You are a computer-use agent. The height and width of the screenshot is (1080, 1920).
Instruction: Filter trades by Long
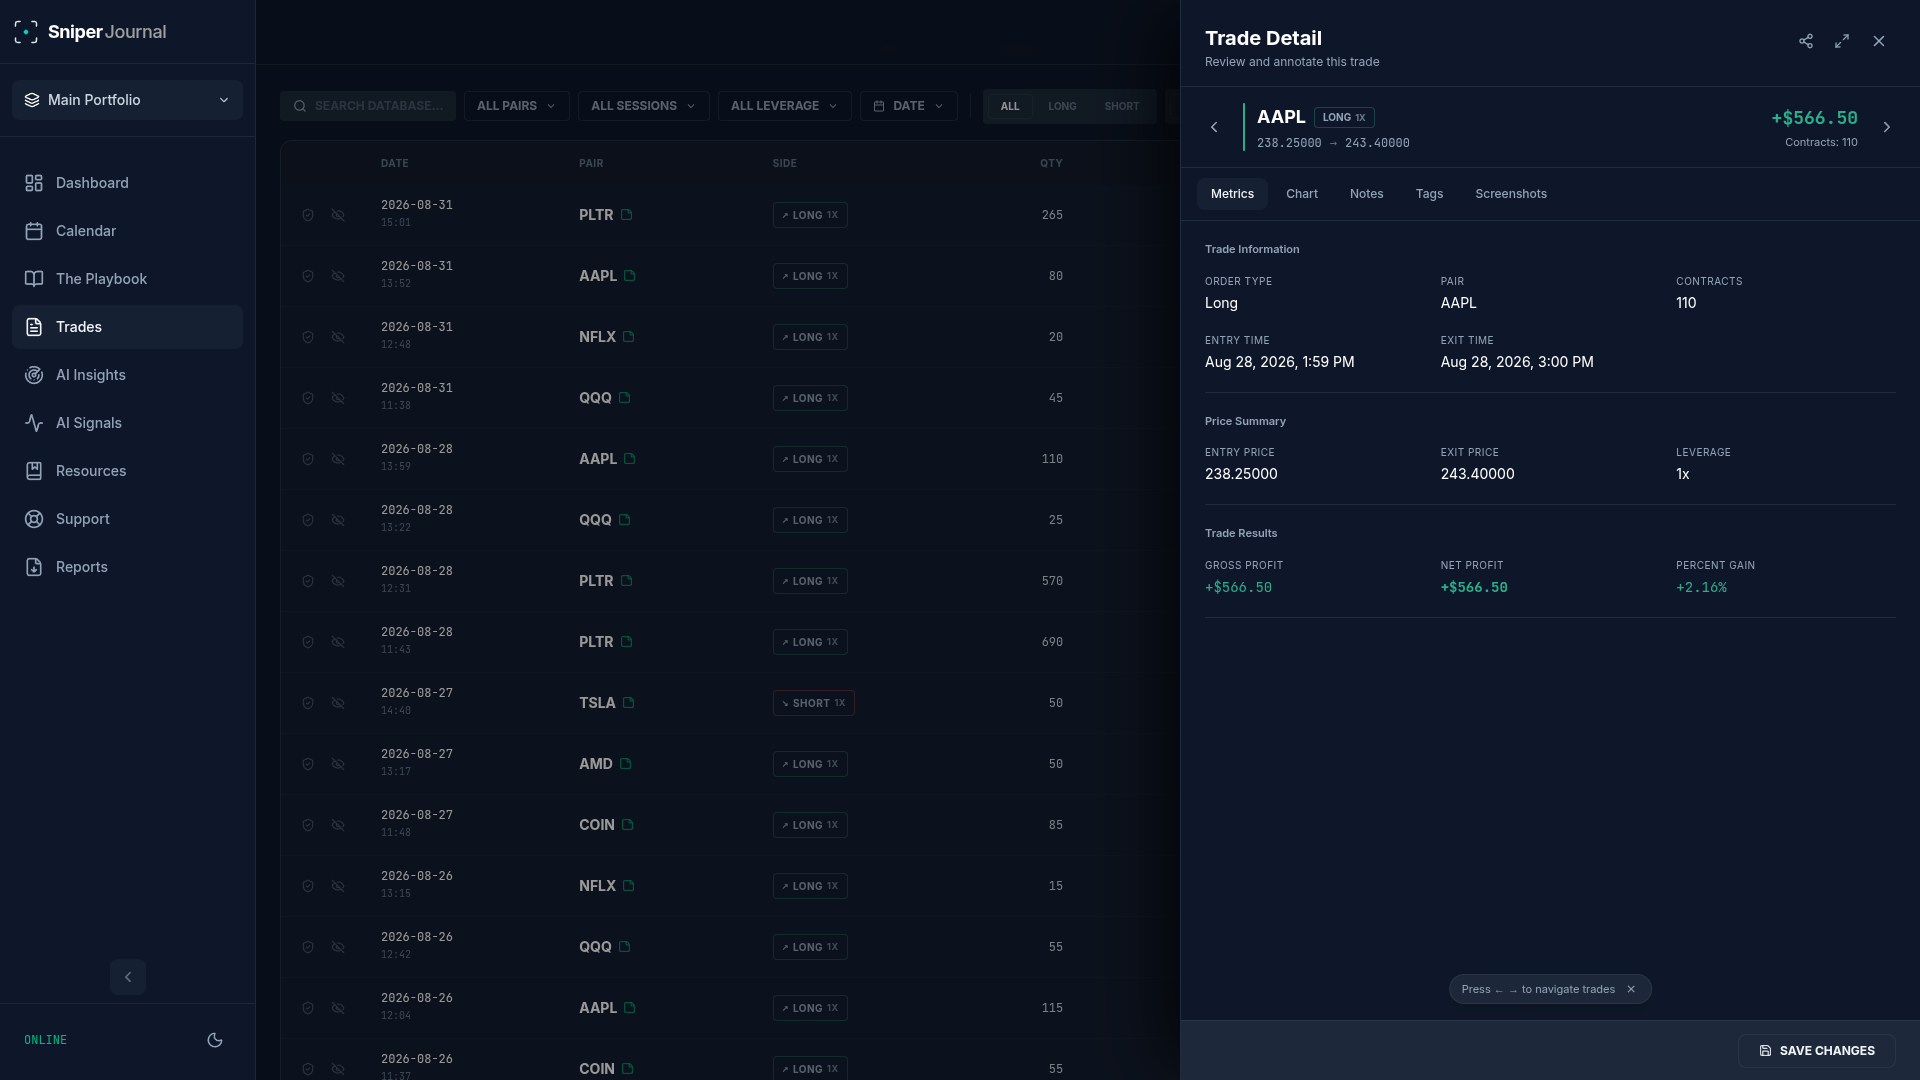[1062, 106]
